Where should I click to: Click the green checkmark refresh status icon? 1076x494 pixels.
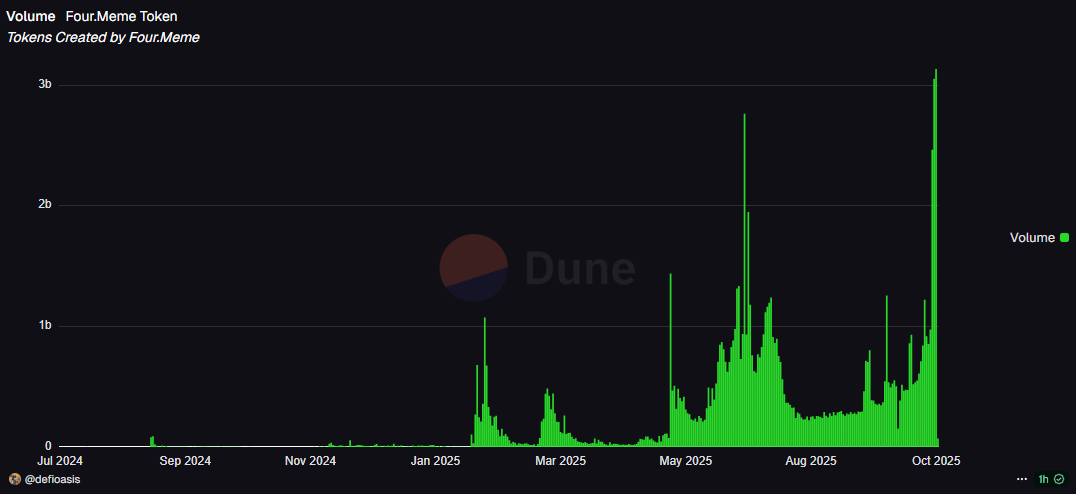pyautogui.click(x=1059, y=479)
